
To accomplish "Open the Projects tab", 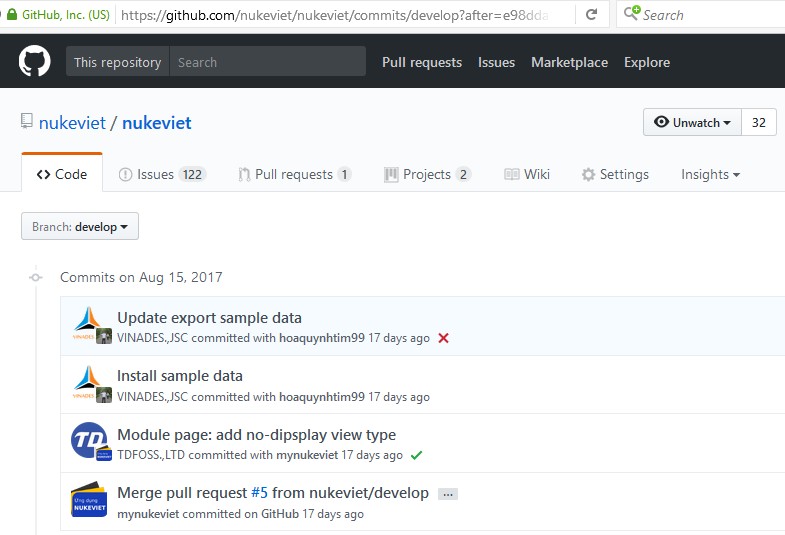I will coord(428,174).
